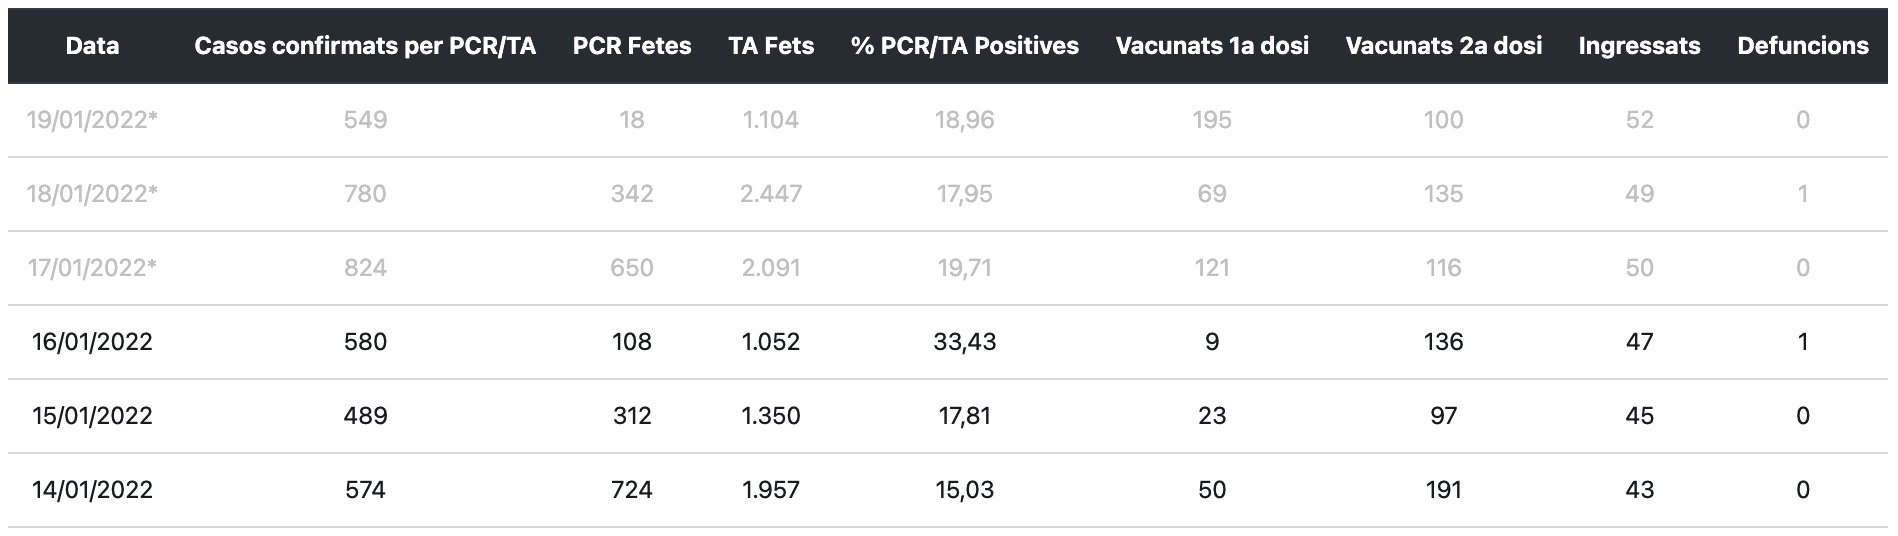
Task: Click the 824 confirmed cases value
Action: [x=365, y=268]
